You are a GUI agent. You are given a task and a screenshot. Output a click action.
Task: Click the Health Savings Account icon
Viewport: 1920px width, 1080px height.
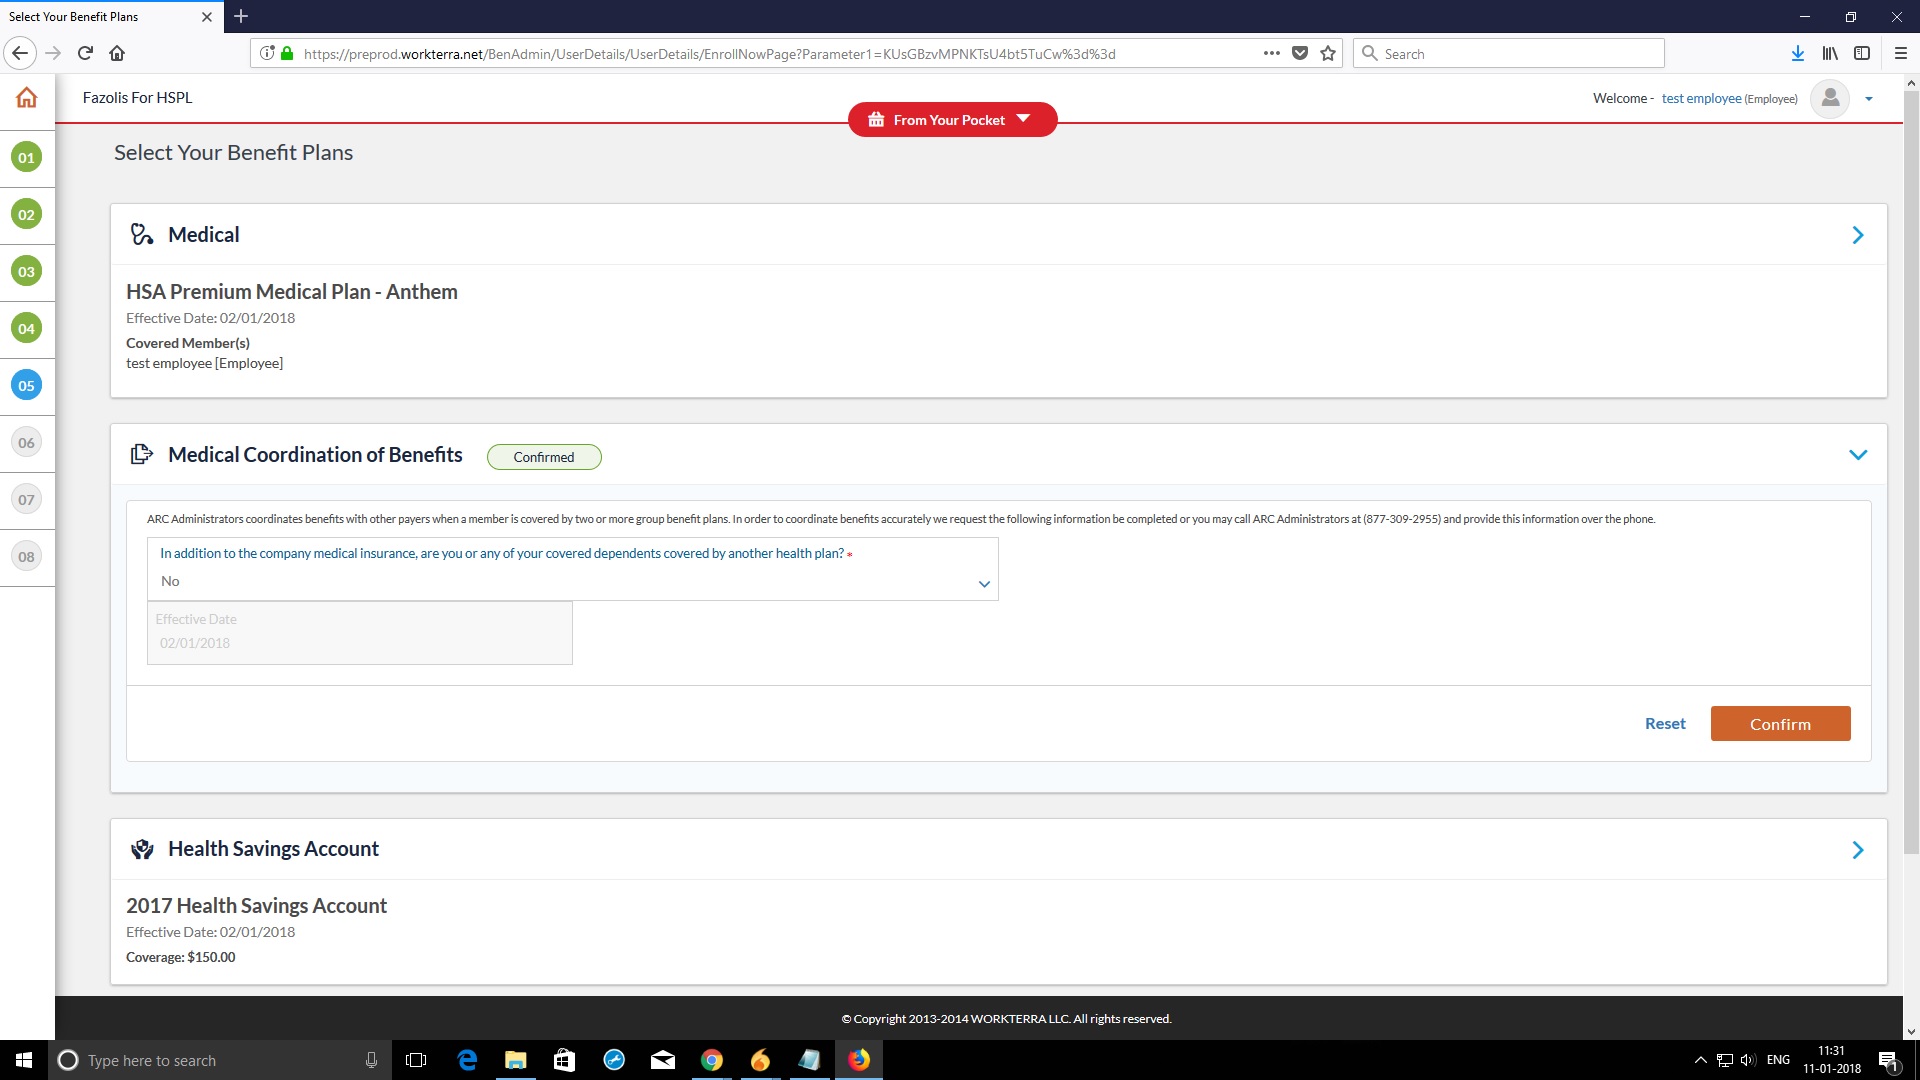point(142,849)
